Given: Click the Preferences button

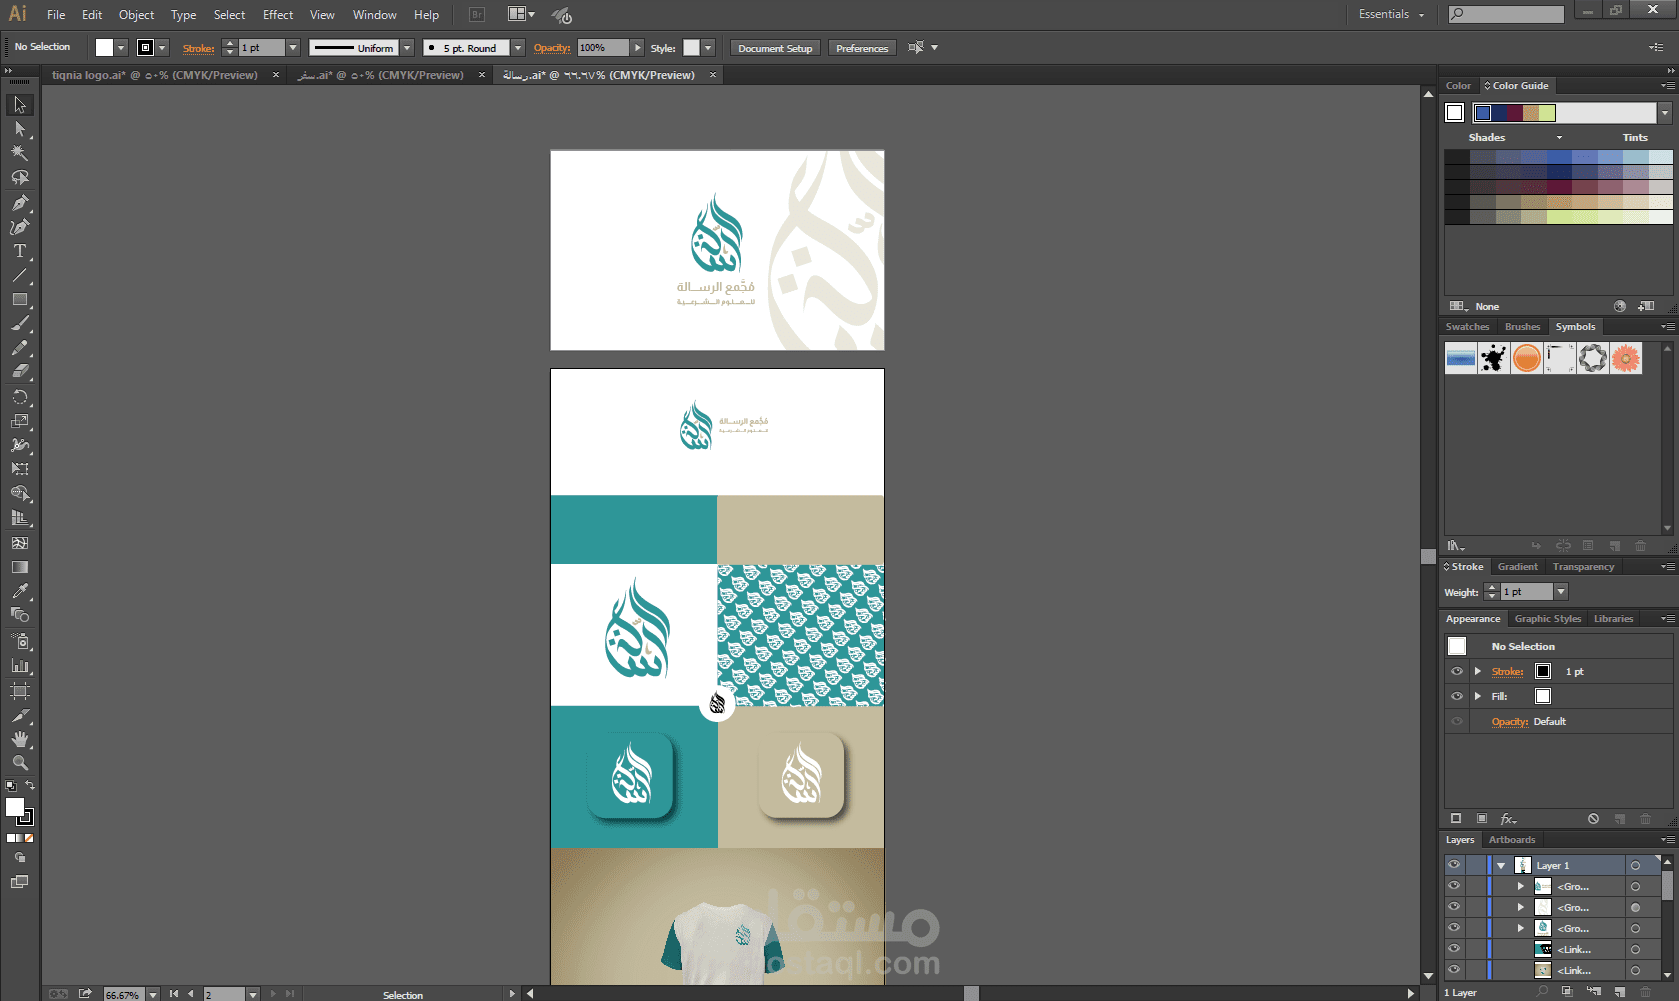Looking at the screenshot, I should coord(862,48).
